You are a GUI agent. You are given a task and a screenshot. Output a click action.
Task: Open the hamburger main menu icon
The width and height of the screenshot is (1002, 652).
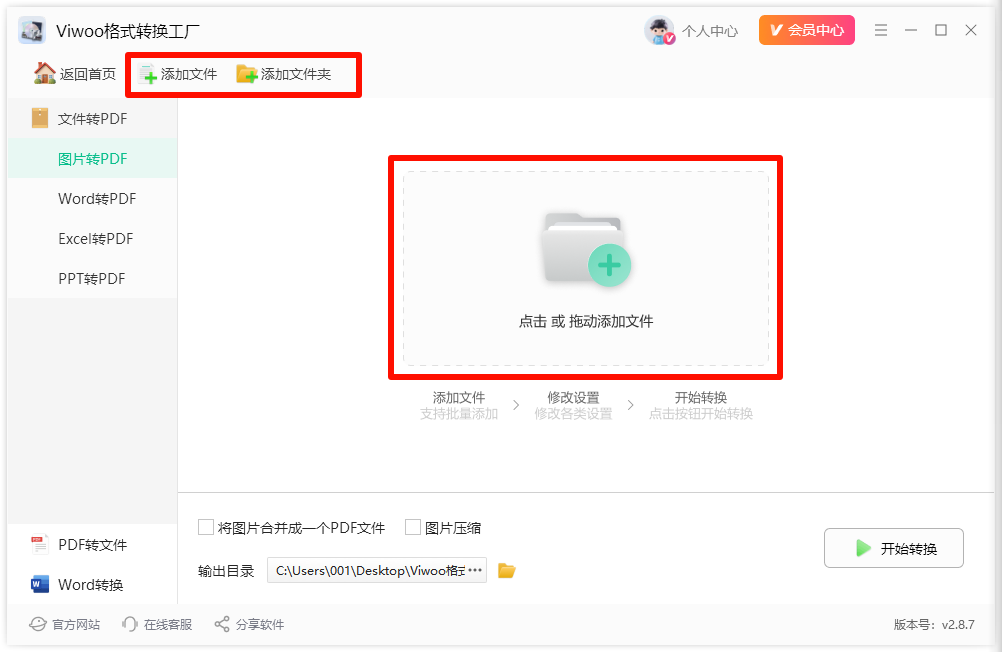pyautogui.click(x=881, y=30)
